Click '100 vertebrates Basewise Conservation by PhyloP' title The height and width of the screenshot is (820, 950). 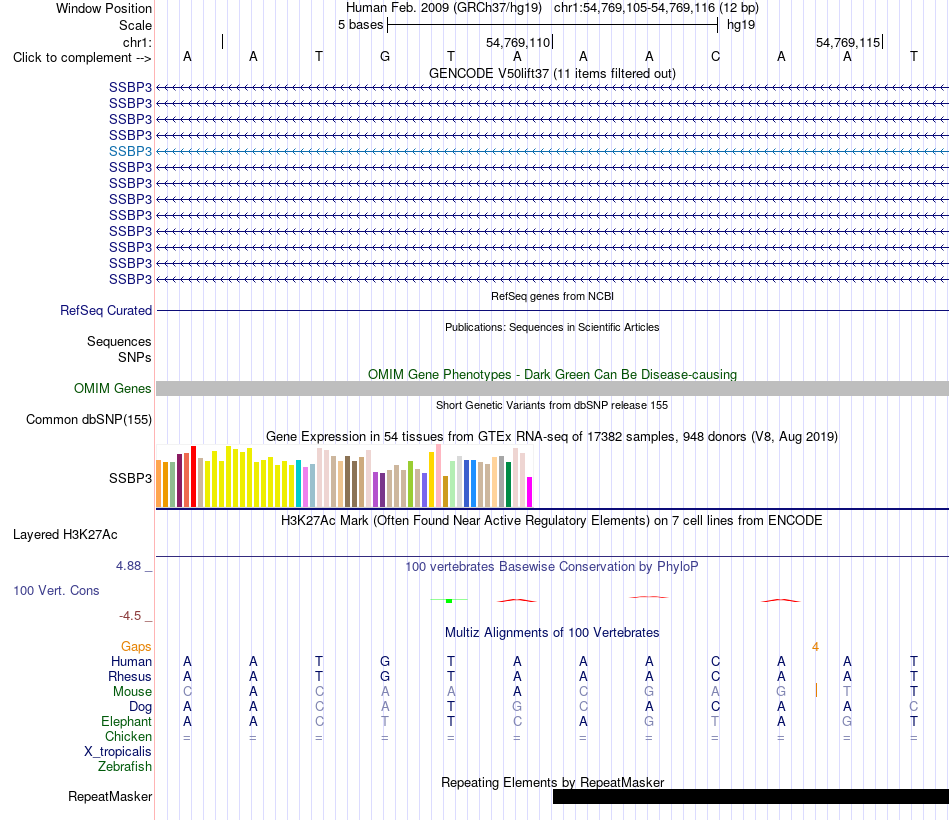pyautogui.click(x=552, y=567)
